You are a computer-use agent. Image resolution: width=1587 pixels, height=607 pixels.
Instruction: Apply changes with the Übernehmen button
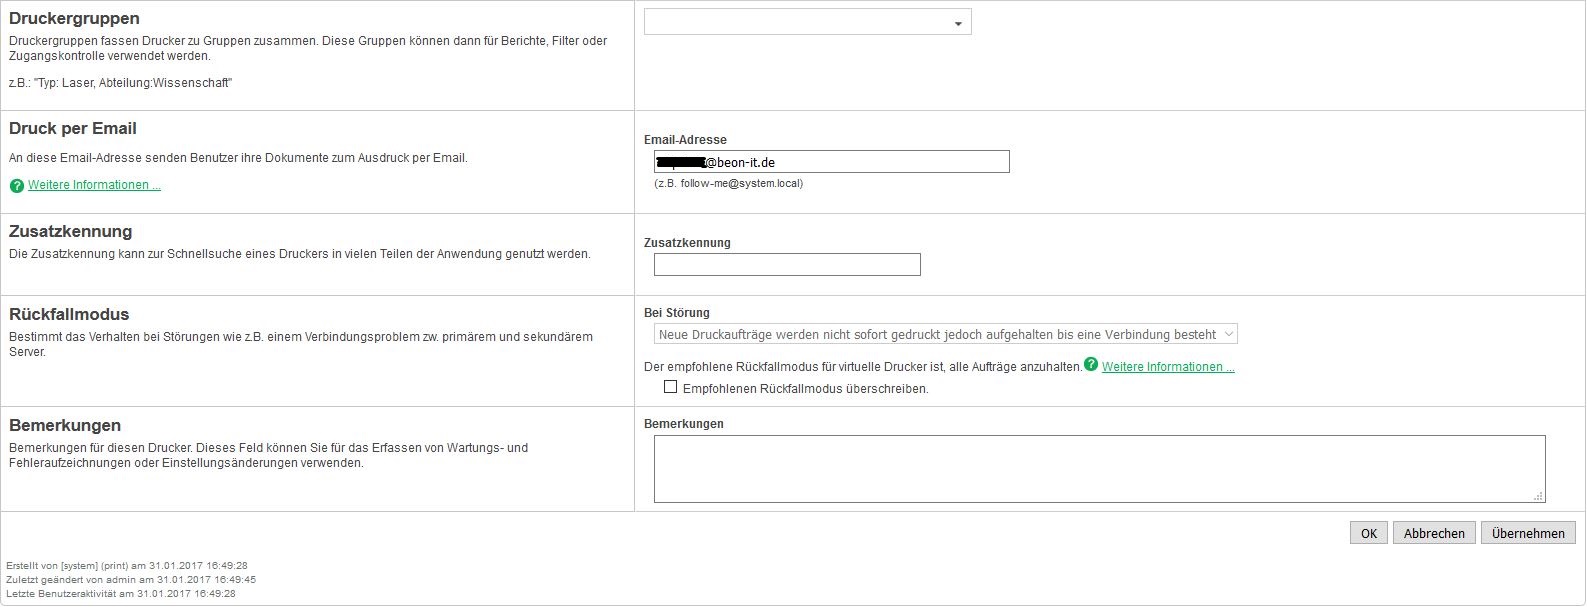1527,533
